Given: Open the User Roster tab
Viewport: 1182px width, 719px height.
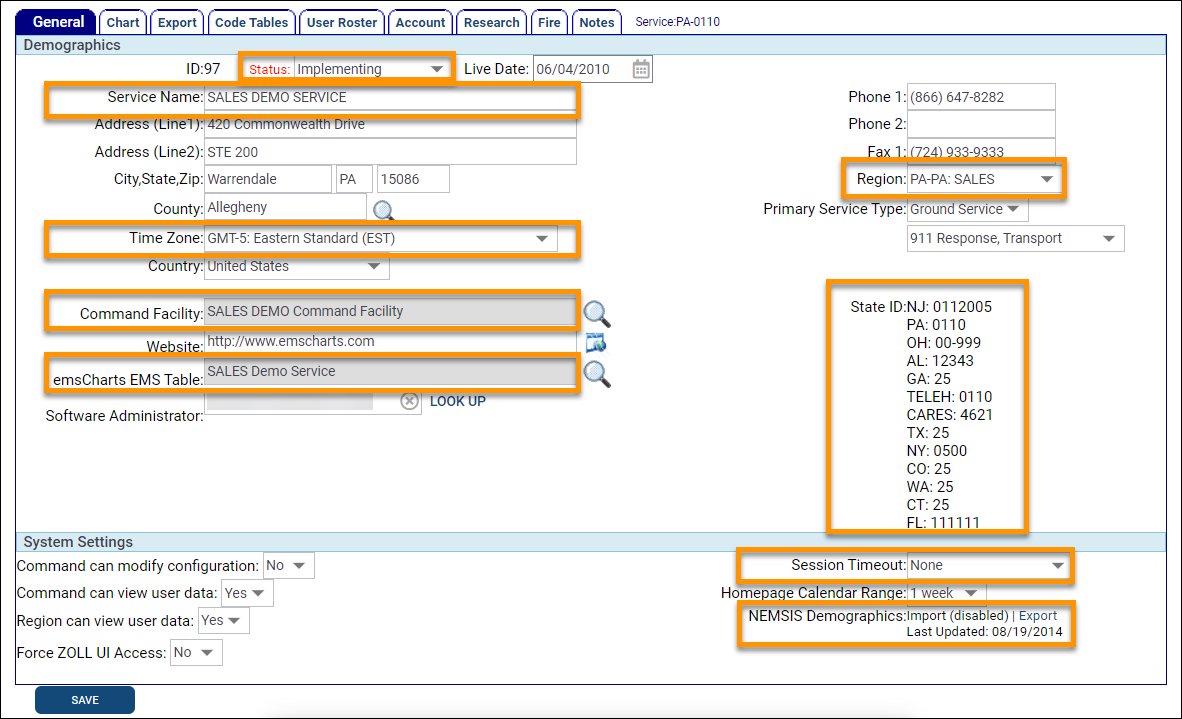Looking at the screenshot, I should point(342,22).
